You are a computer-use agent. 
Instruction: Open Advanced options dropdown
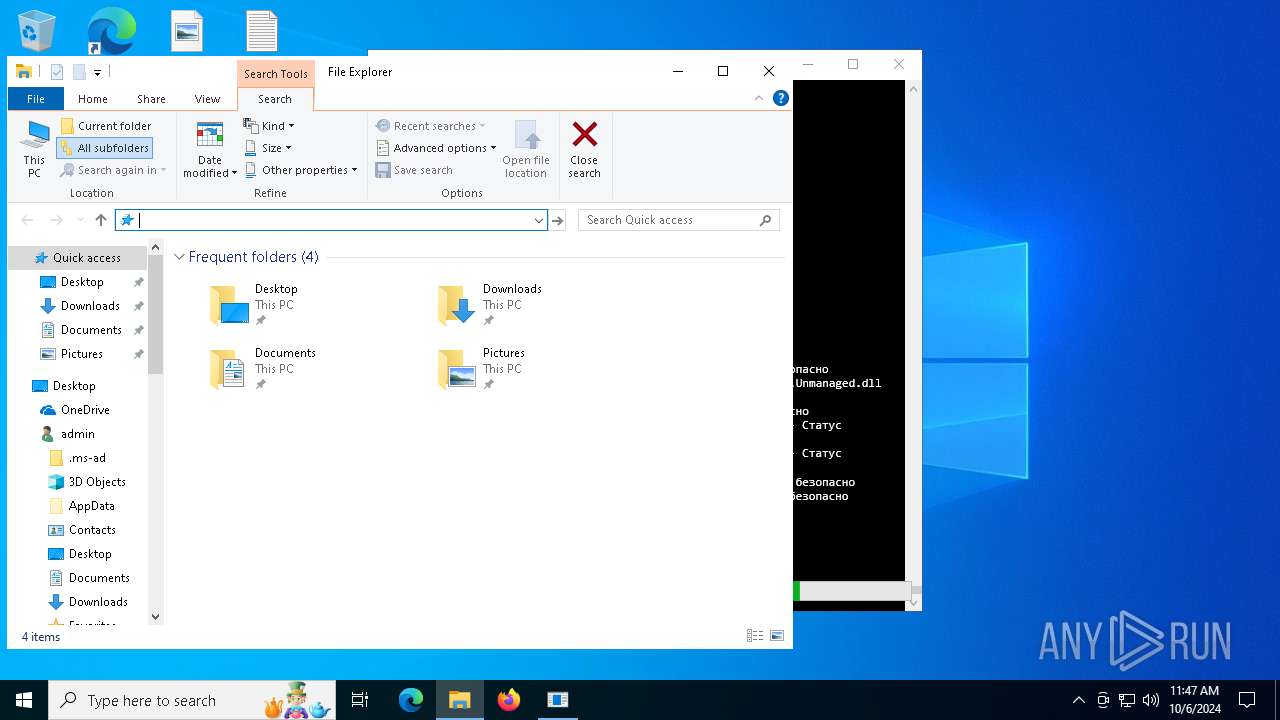tap(436, 148)
